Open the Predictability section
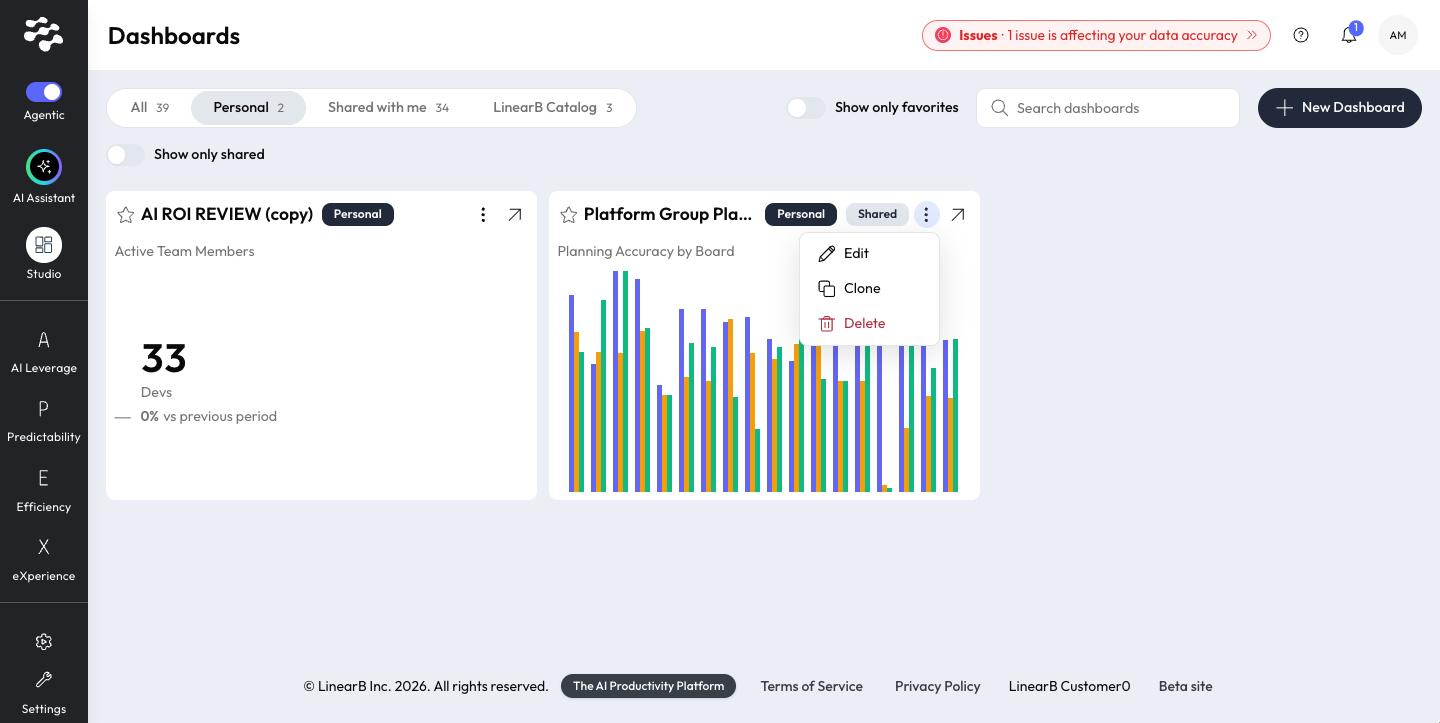 point(44,421)
